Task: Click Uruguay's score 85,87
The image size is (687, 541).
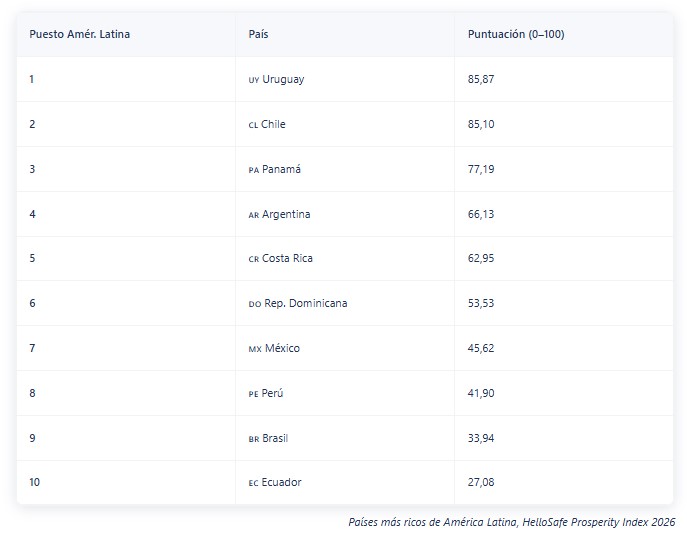Action: point(481,79)
